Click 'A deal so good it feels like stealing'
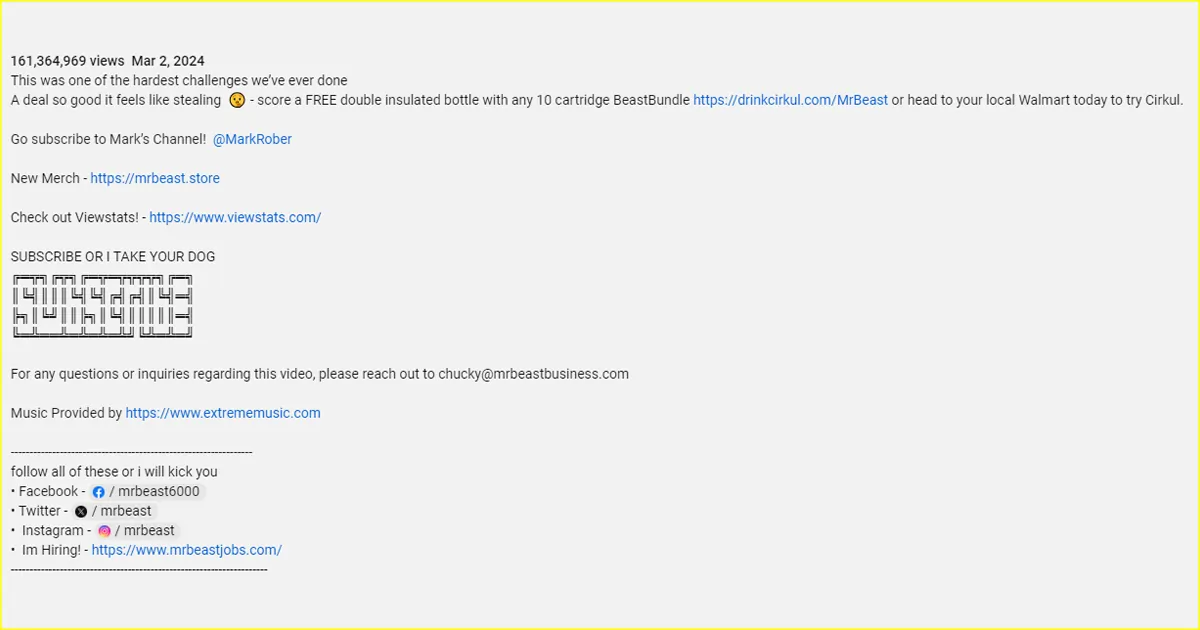The image size is (1200, 630). [116, 100]
